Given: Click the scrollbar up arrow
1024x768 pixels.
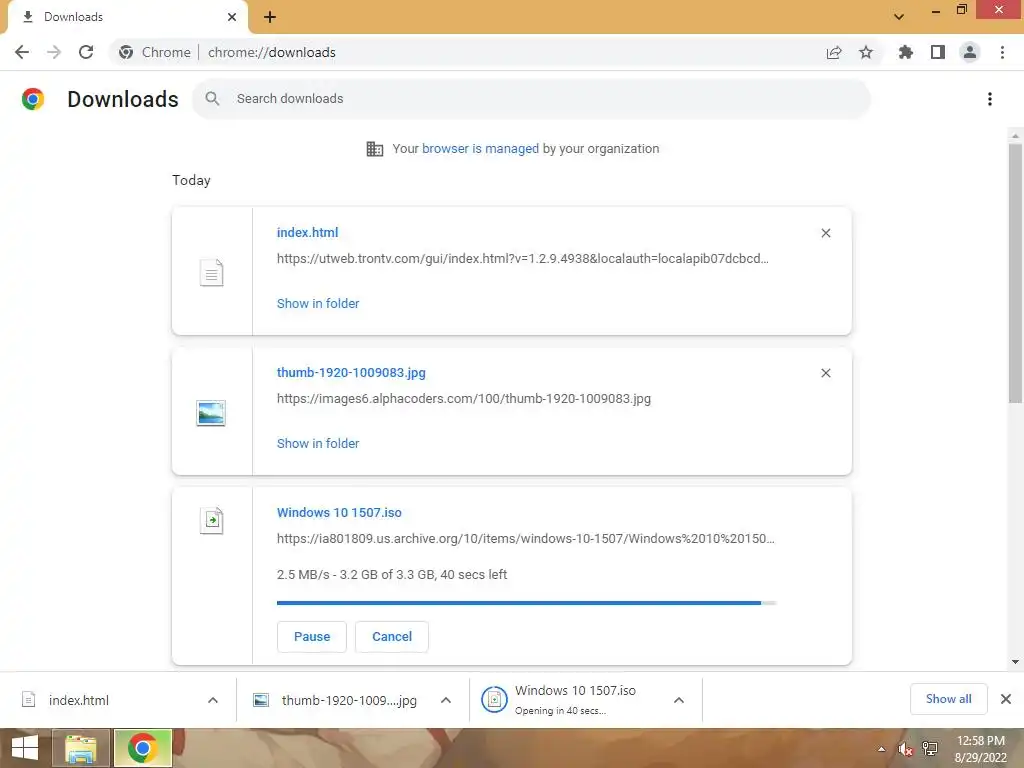Looking at the screenshot, I should pos(1016,135).
